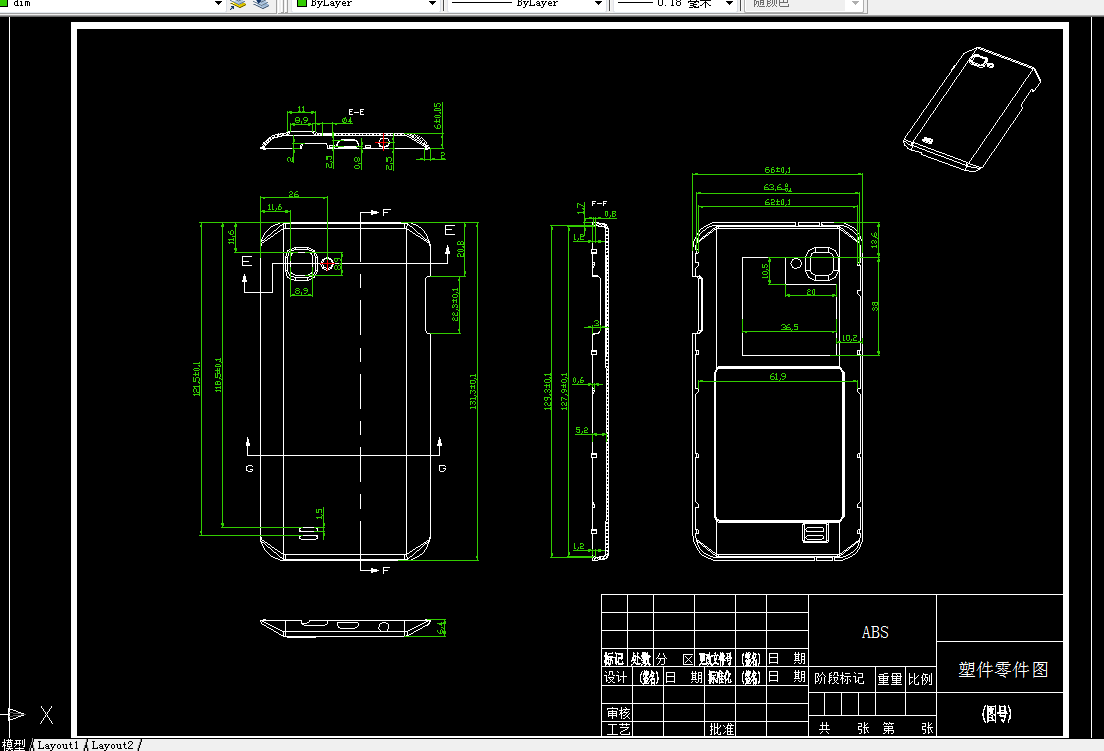Select the 审核 cell in title block

pyautogui.click(x=618, y=713)
